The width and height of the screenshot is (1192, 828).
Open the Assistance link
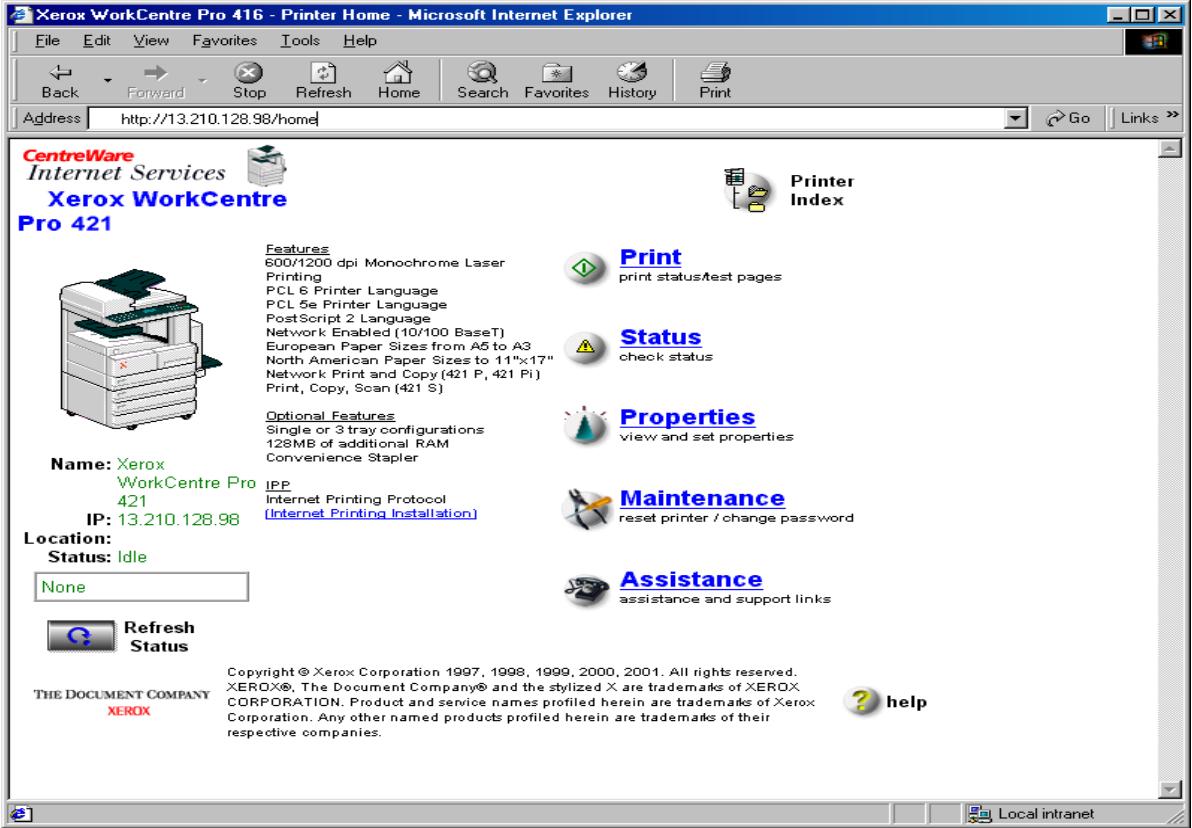click(x=690, y=579)
